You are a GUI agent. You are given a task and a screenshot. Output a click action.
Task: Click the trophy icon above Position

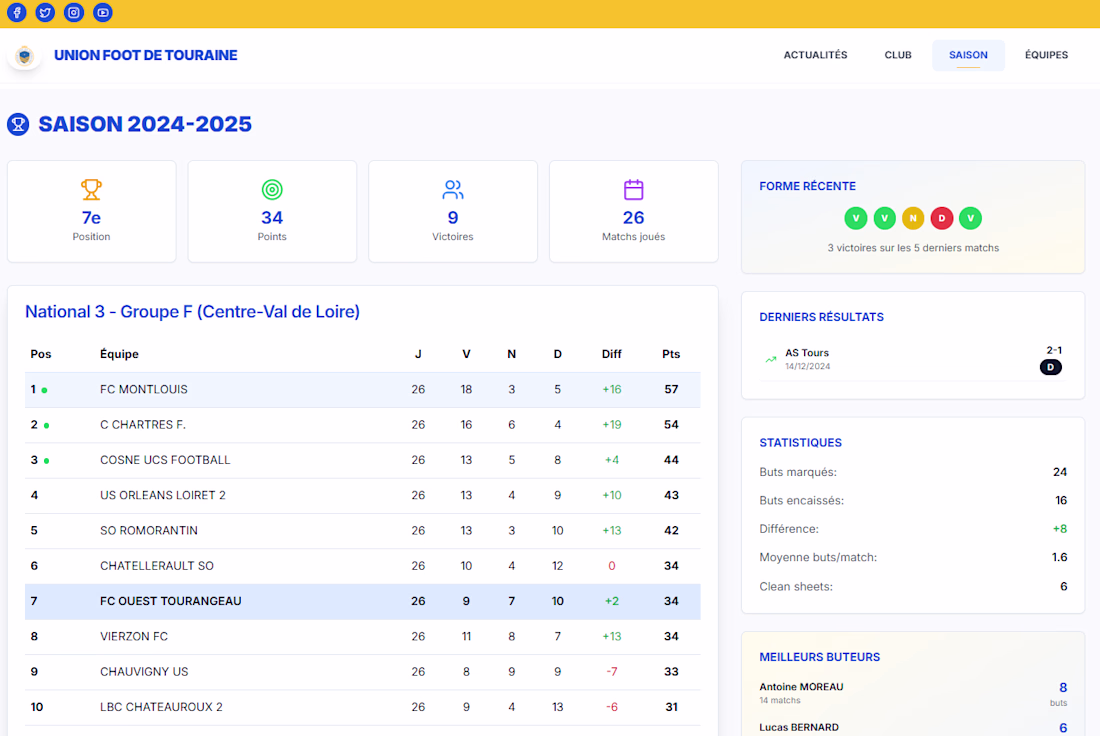click(91, 189)
